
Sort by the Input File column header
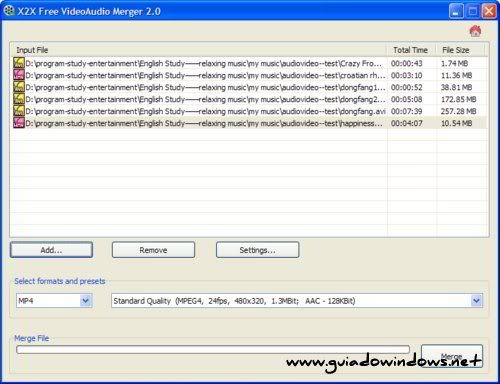point(198,50)
